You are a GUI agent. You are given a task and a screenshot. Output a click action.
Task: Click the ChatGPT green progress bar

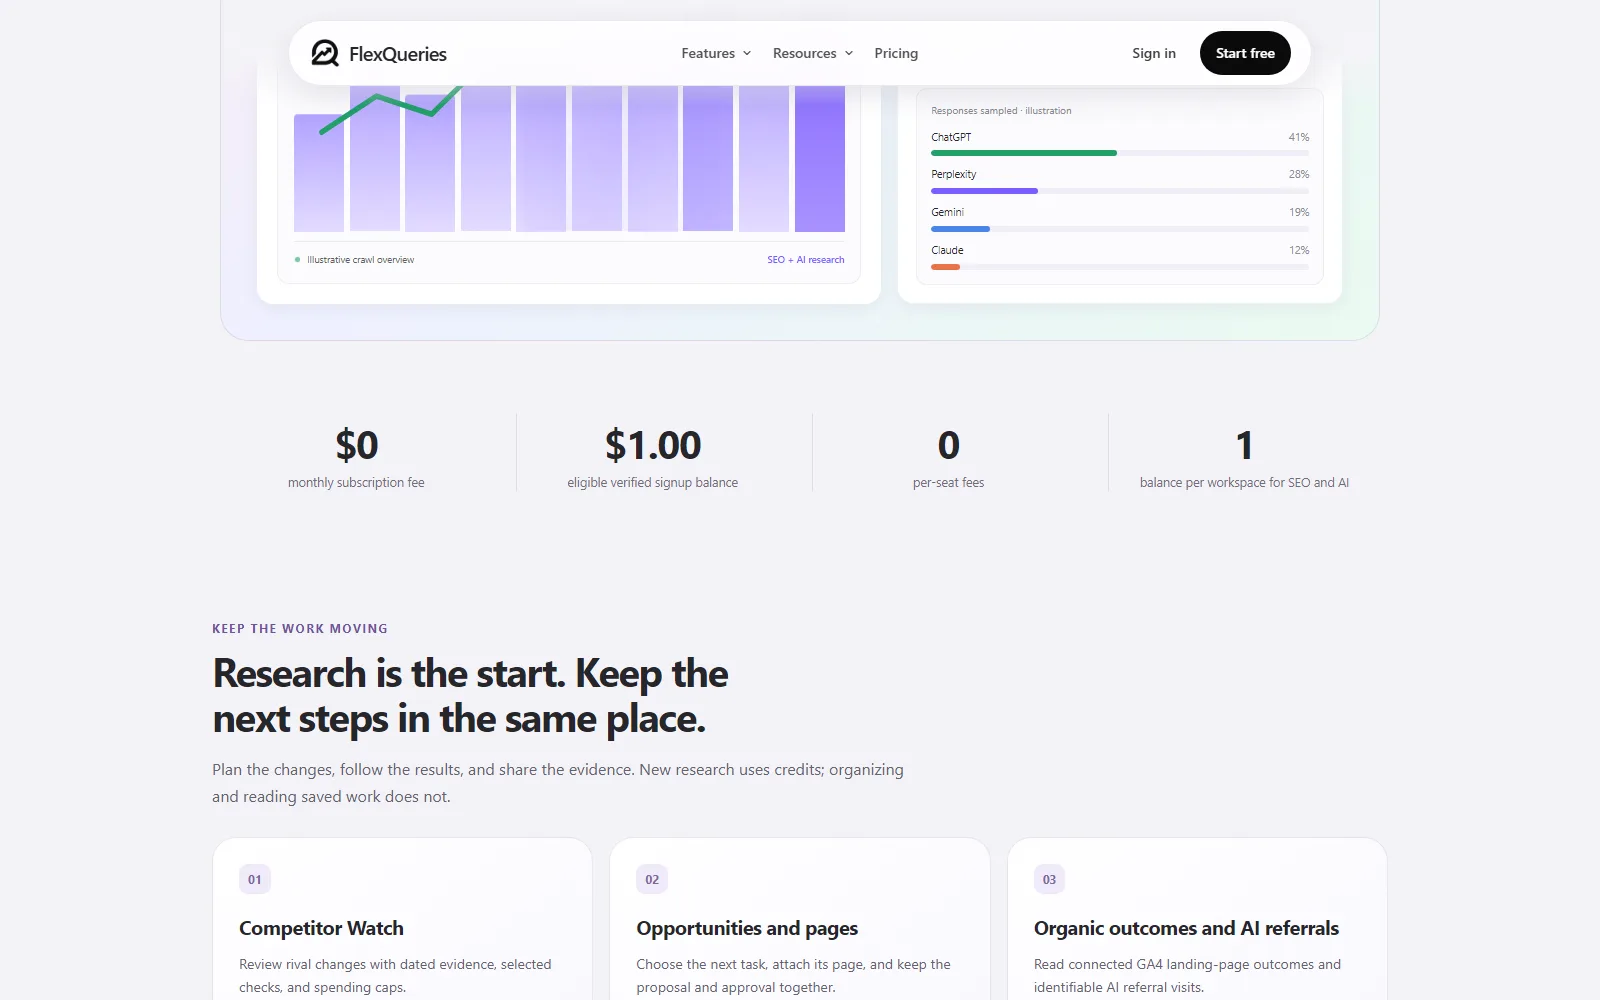[x=1024, y=153]
